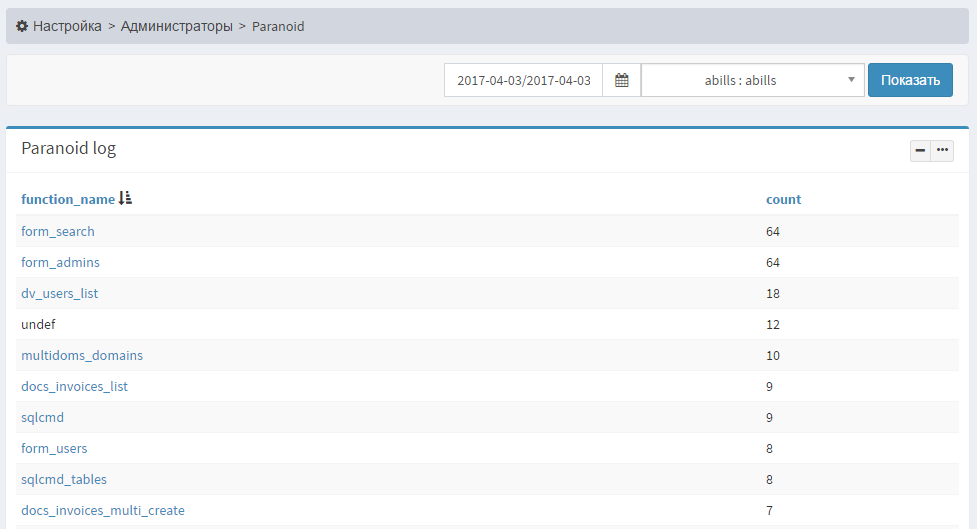977x529 pixels.
Task: Click Paranoid in the breadcrumb
Action: tap(278, 26)
